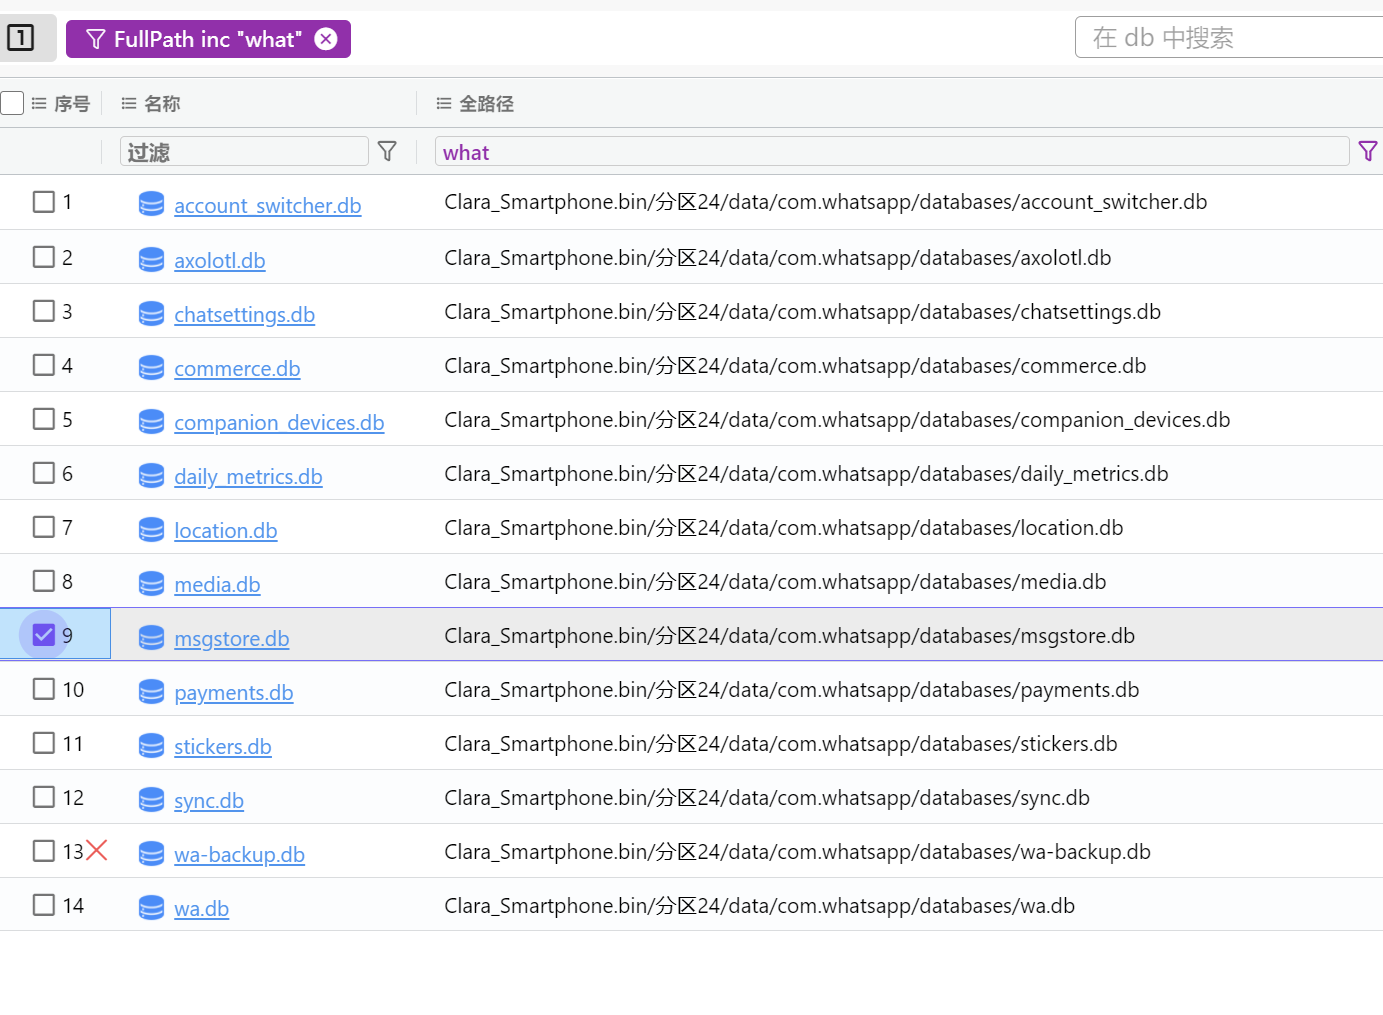Click the database icon beside daily_metrics.db
This screenshot has width=1383, height=1015.
pyautogui.click(x=151, y=475)
